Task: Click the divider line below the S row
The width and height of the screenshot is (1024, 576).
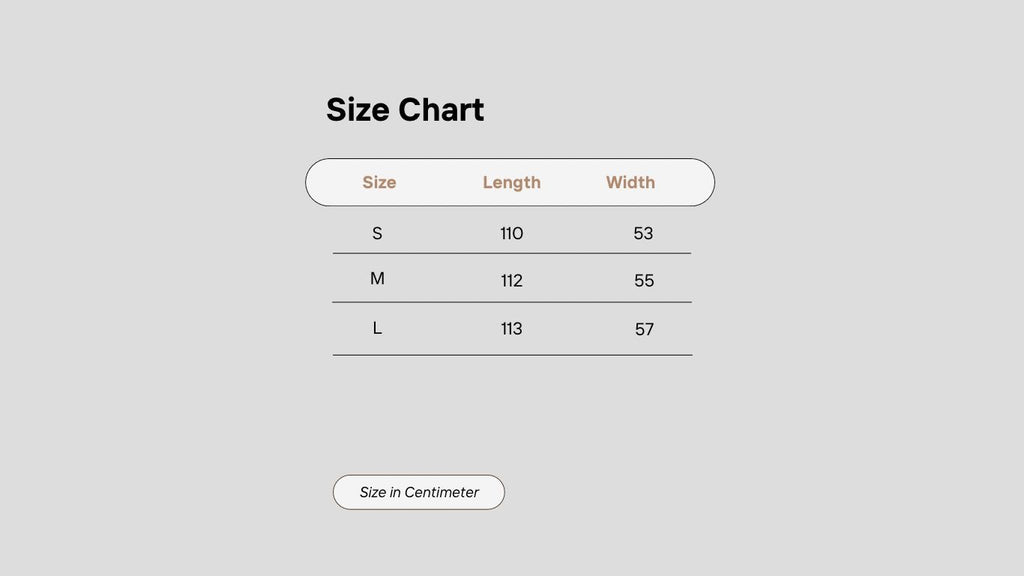Action: click(x=512, y=253)
